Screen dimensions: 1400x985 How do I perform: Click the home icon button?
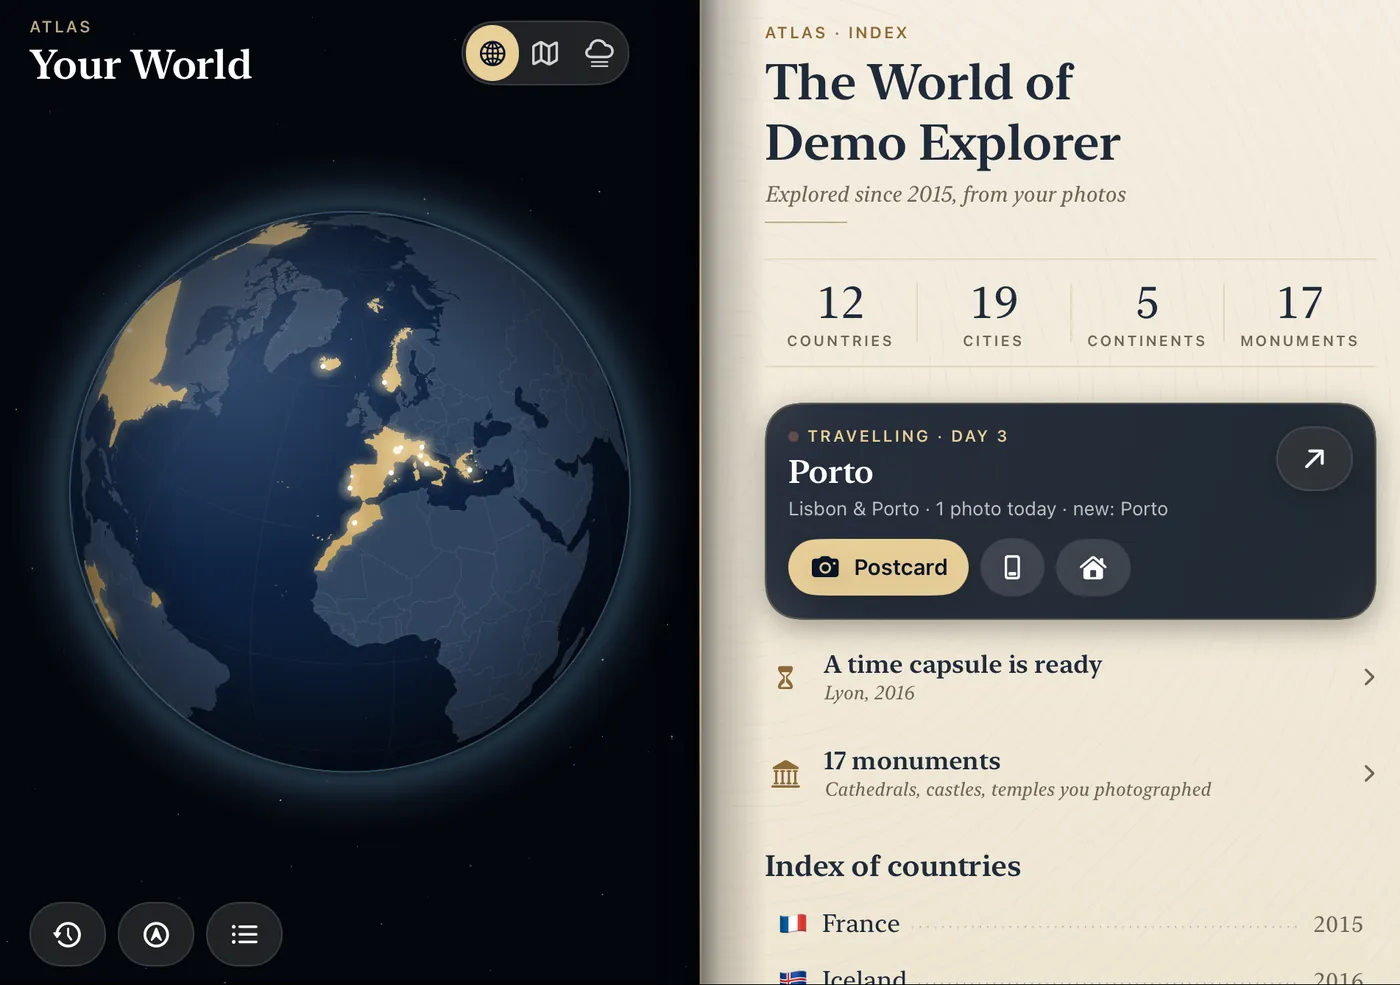[x=1093, y=567]
